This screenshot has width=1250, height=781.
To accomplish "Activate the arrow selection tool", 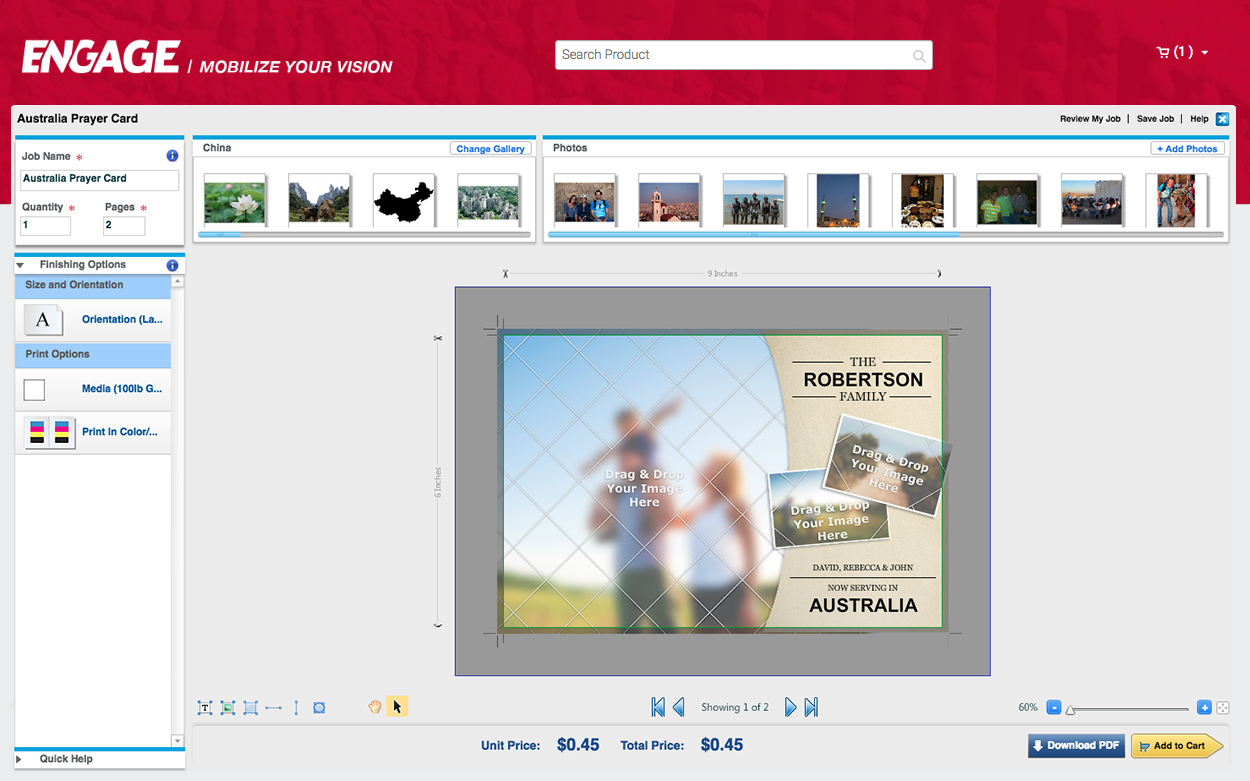I will click(x=397, y=707).
